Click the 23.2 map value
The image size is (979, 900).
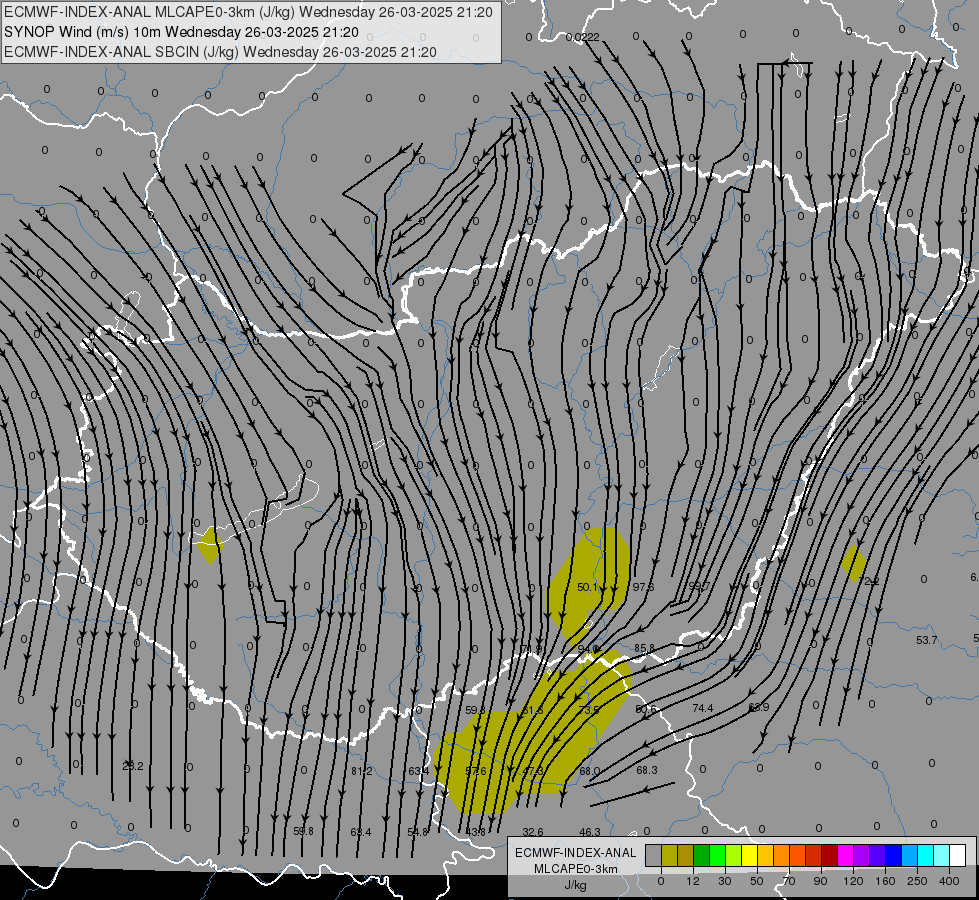[132, 766]
